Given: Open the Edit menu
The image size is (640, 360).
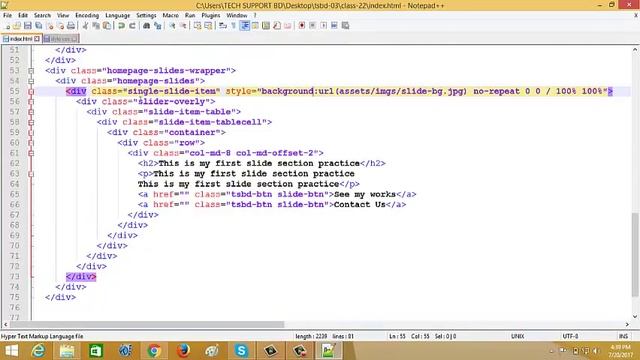Looking at the screenshot, I should pyautogui.click(x=23, y=15).
